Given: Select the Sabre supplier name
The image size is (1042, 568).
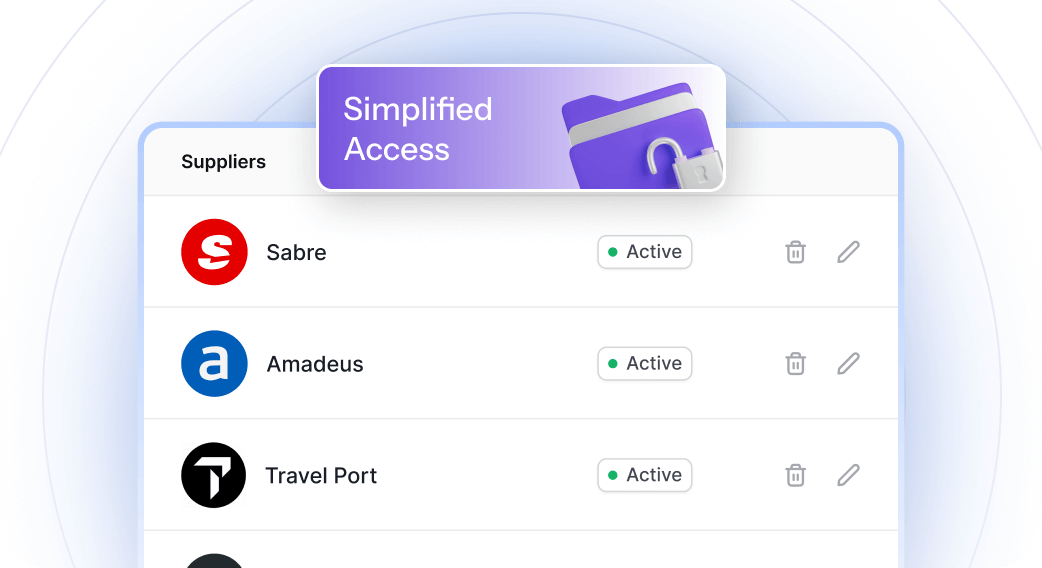Looking at the screenshot, I should coord(296,253).
